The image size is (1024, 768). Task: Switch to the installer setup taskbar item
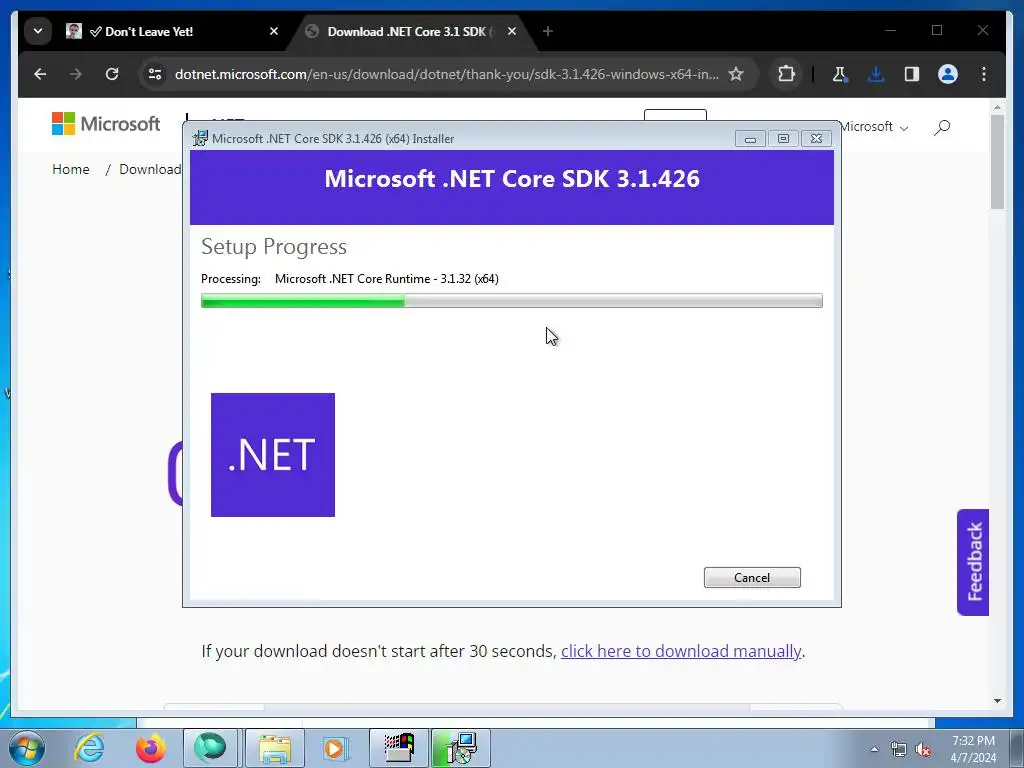(x=461, y=748)
